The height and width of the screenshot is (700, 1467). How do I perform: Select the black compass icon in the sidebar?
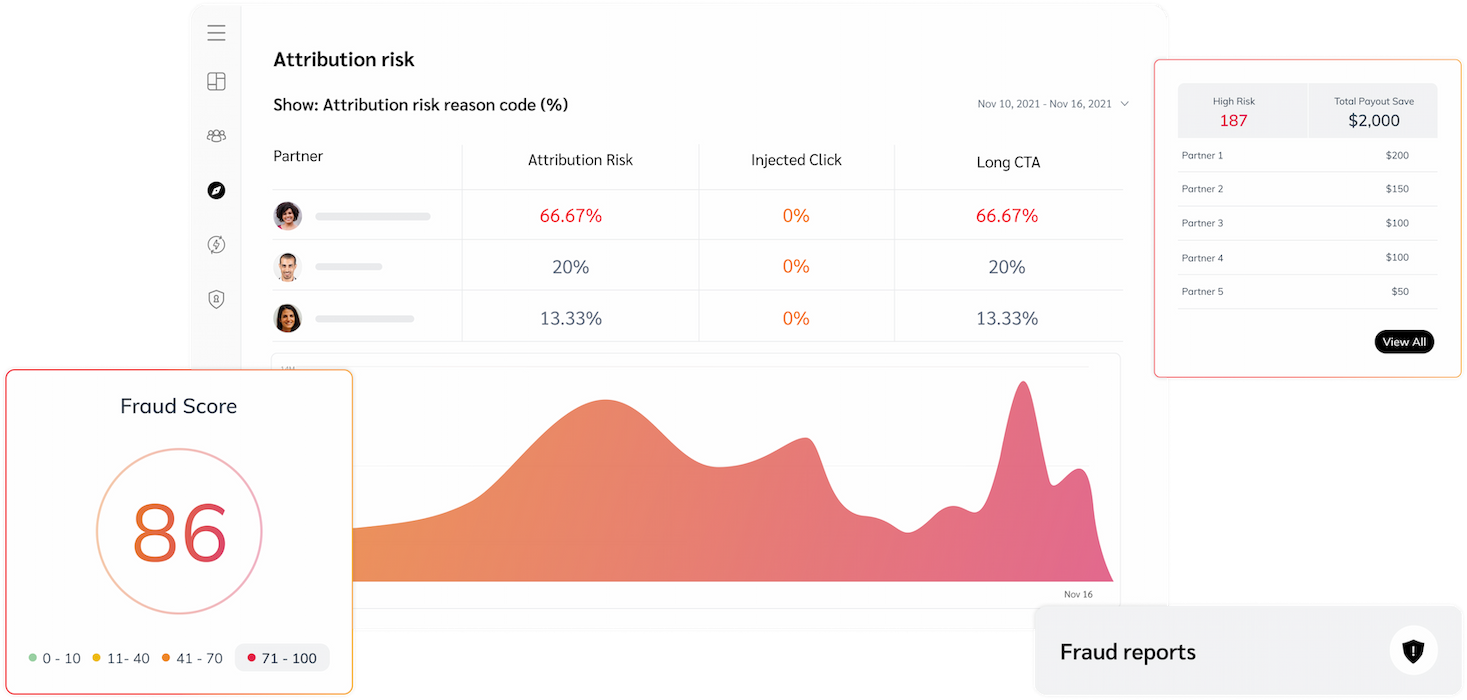216,190
